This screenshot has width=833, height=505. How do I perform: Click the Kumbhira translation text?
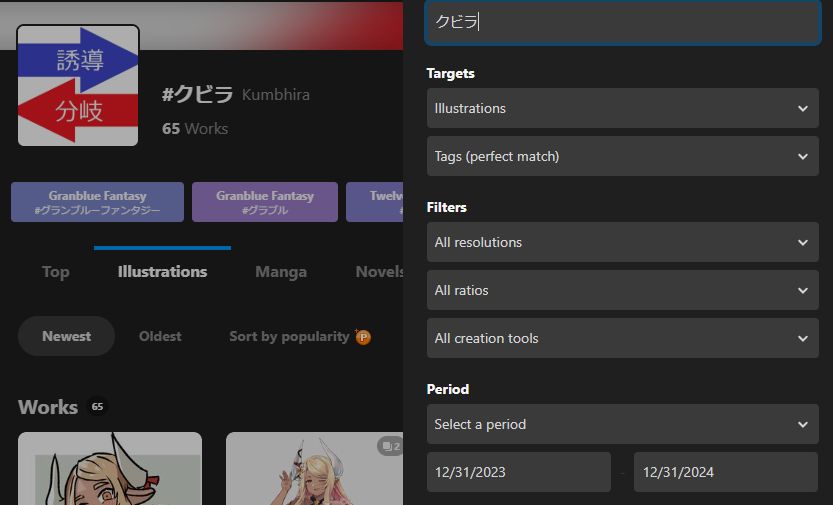point(276,95)
